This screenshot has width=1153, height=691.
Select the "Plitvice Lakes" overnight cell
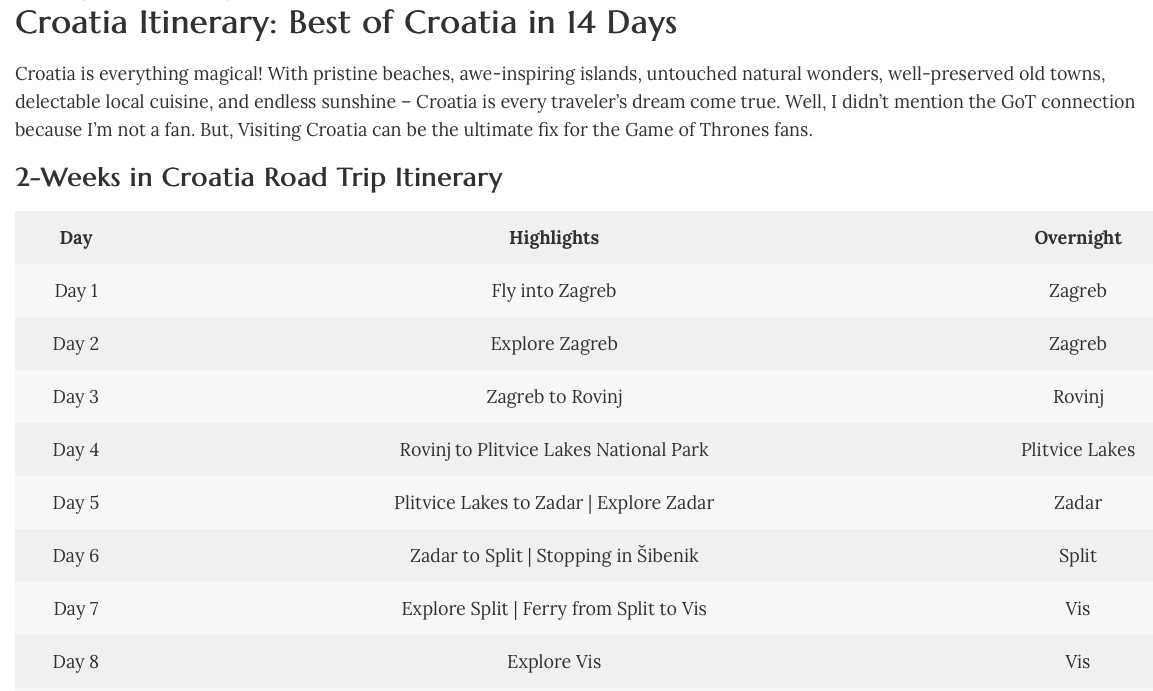[1077, 450]
